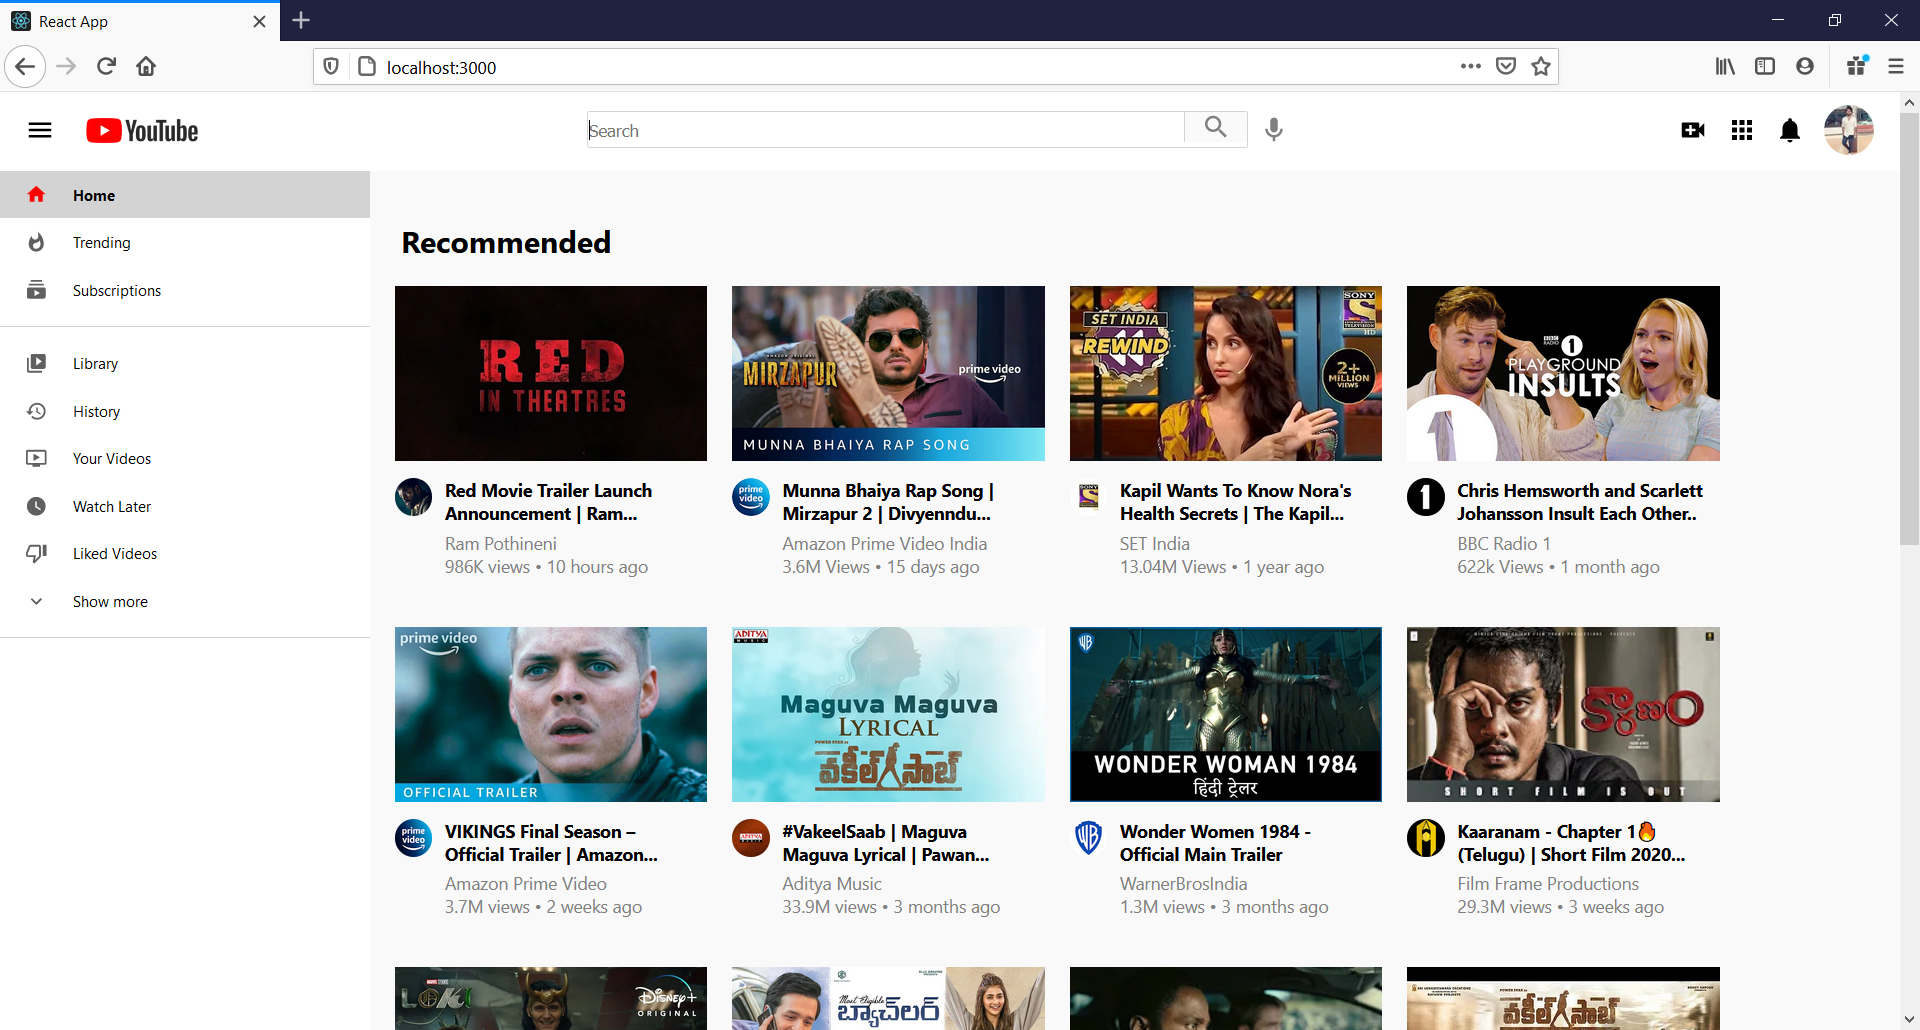Open Vikings Official Trailer thumbnail
Viewport: 1920px width, 1030px height.
(551, 714)
